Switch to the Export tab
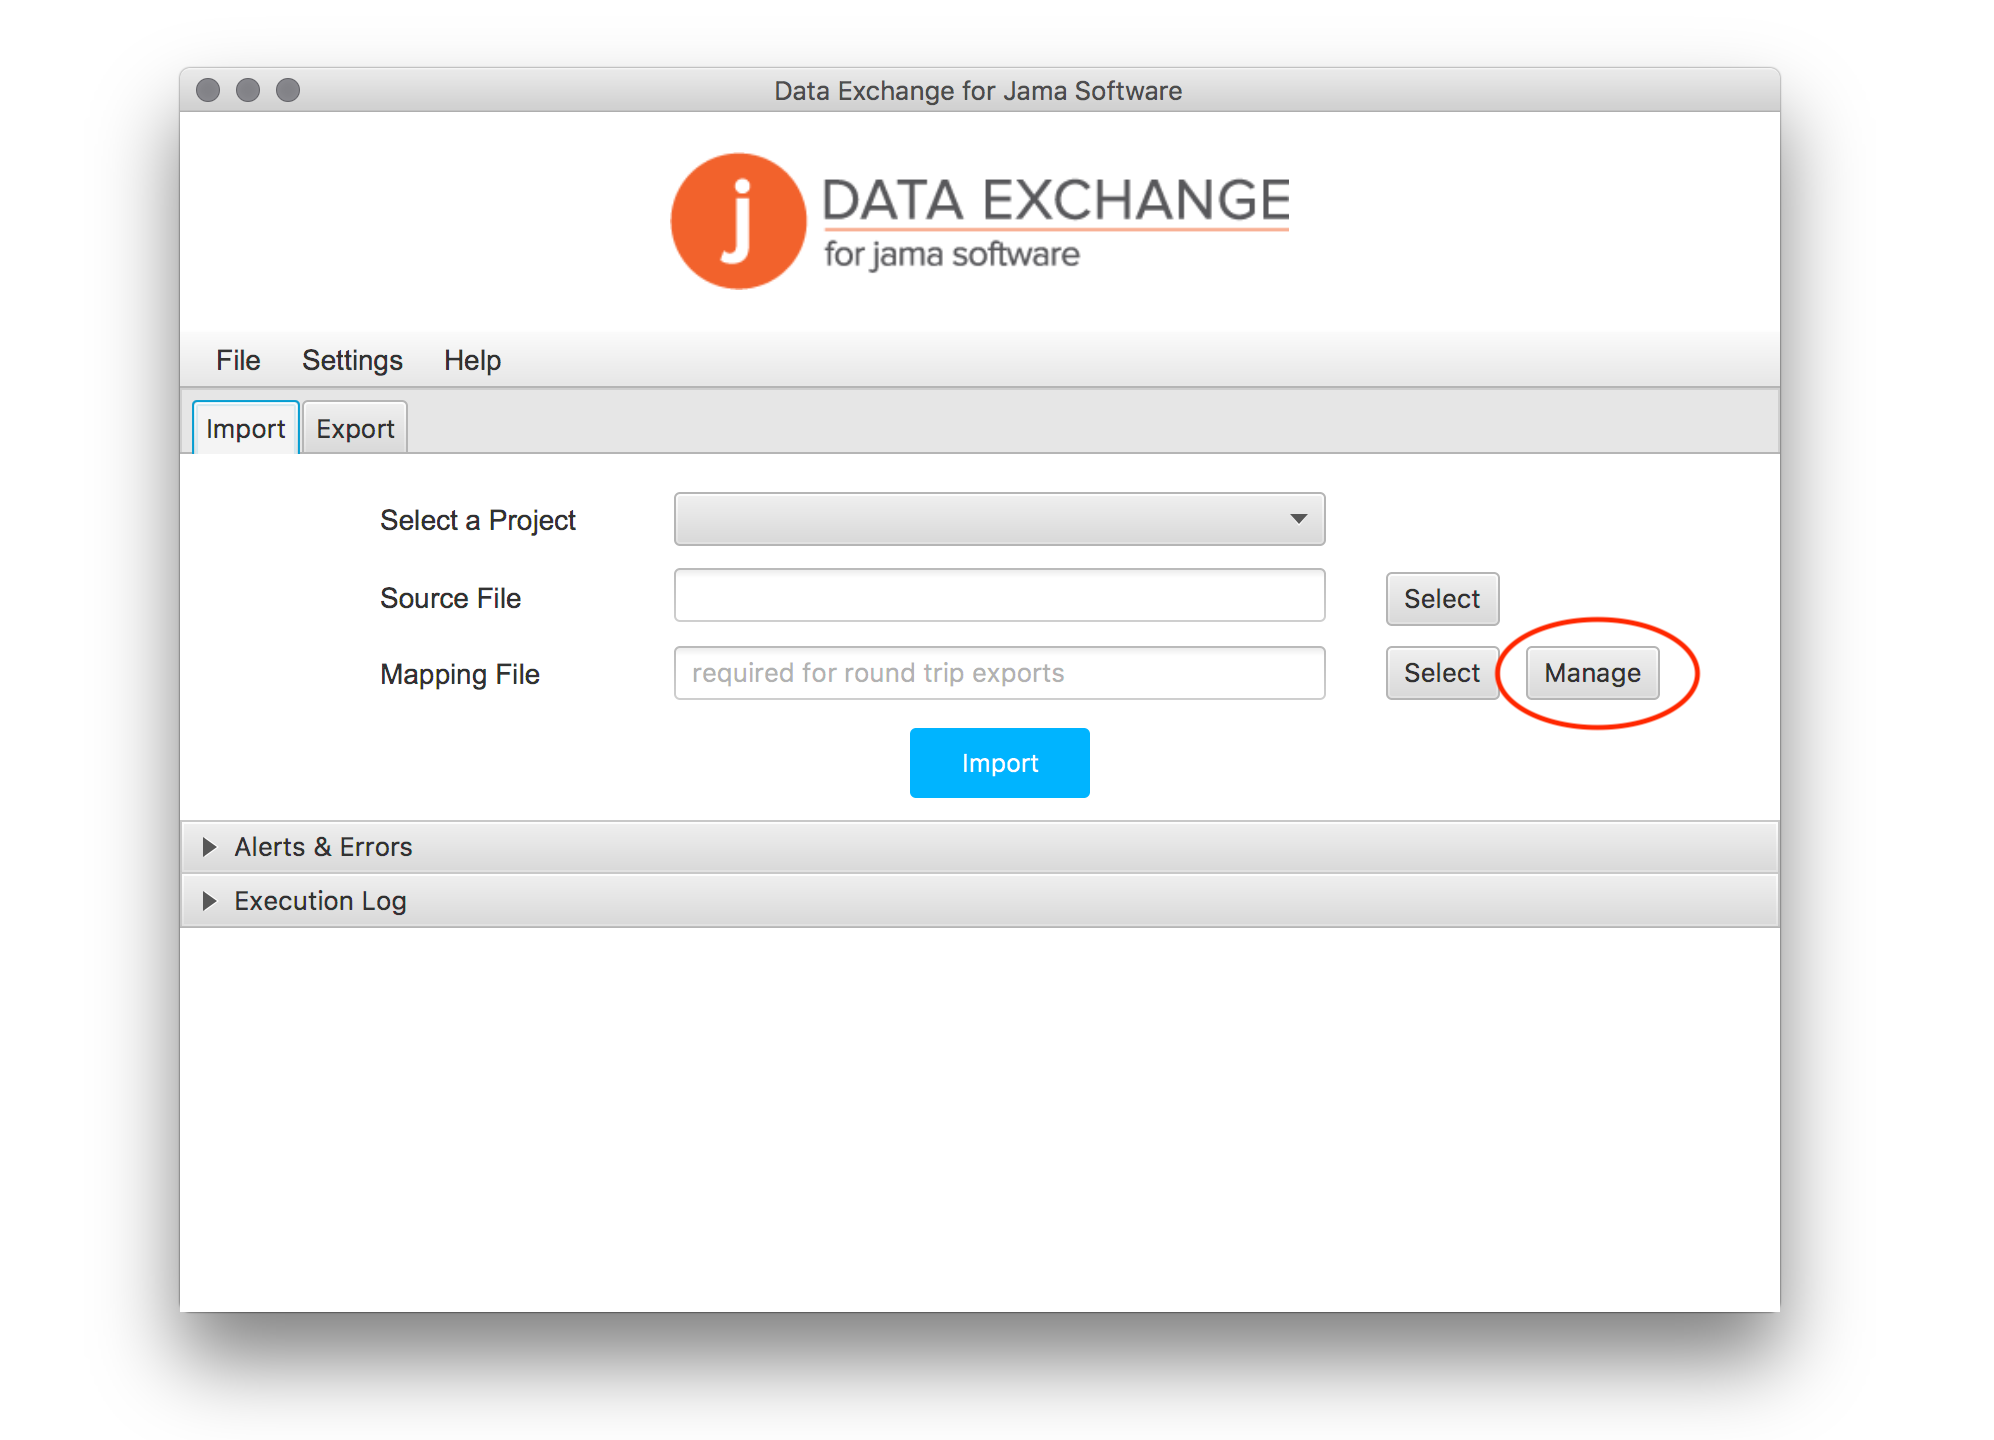This screenshot has width=1994, height=1440. pos(355,428)
